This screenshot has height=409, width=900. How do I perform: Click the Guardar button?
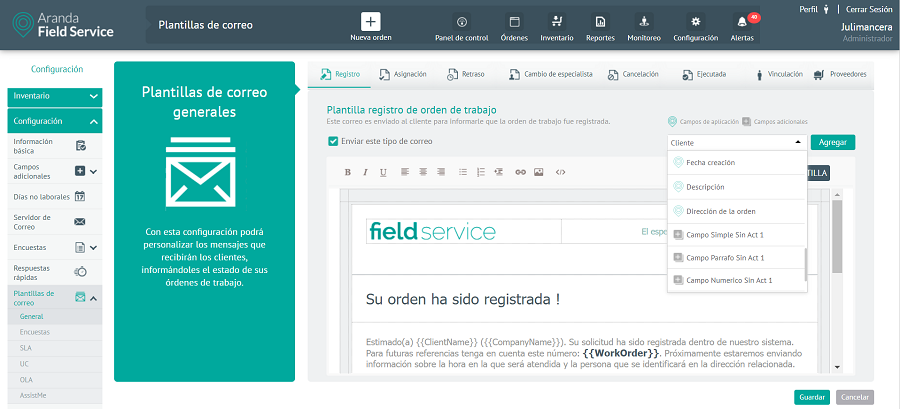coord(812,397)
